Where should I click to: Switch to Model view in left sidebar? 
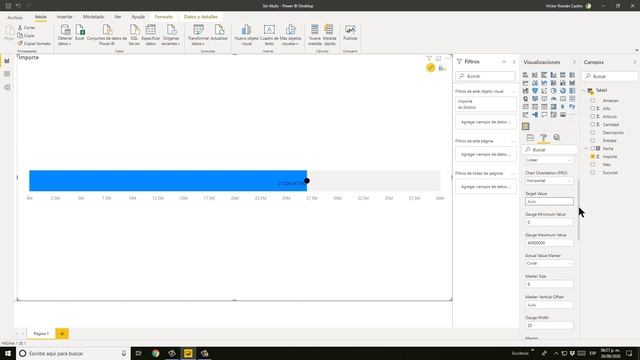tap(7, 87)
